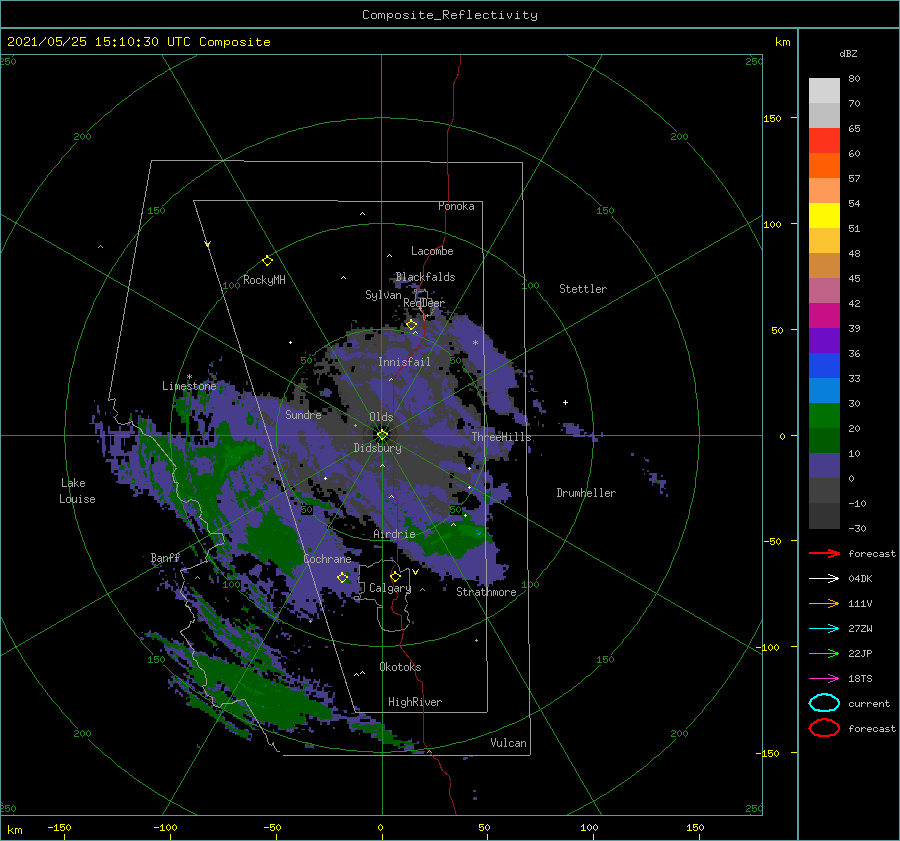Image resolution: width=900 pixels, height=841 pixels.
Task: Click the 'Strathmore' city label
Action: tap(486, 592)
